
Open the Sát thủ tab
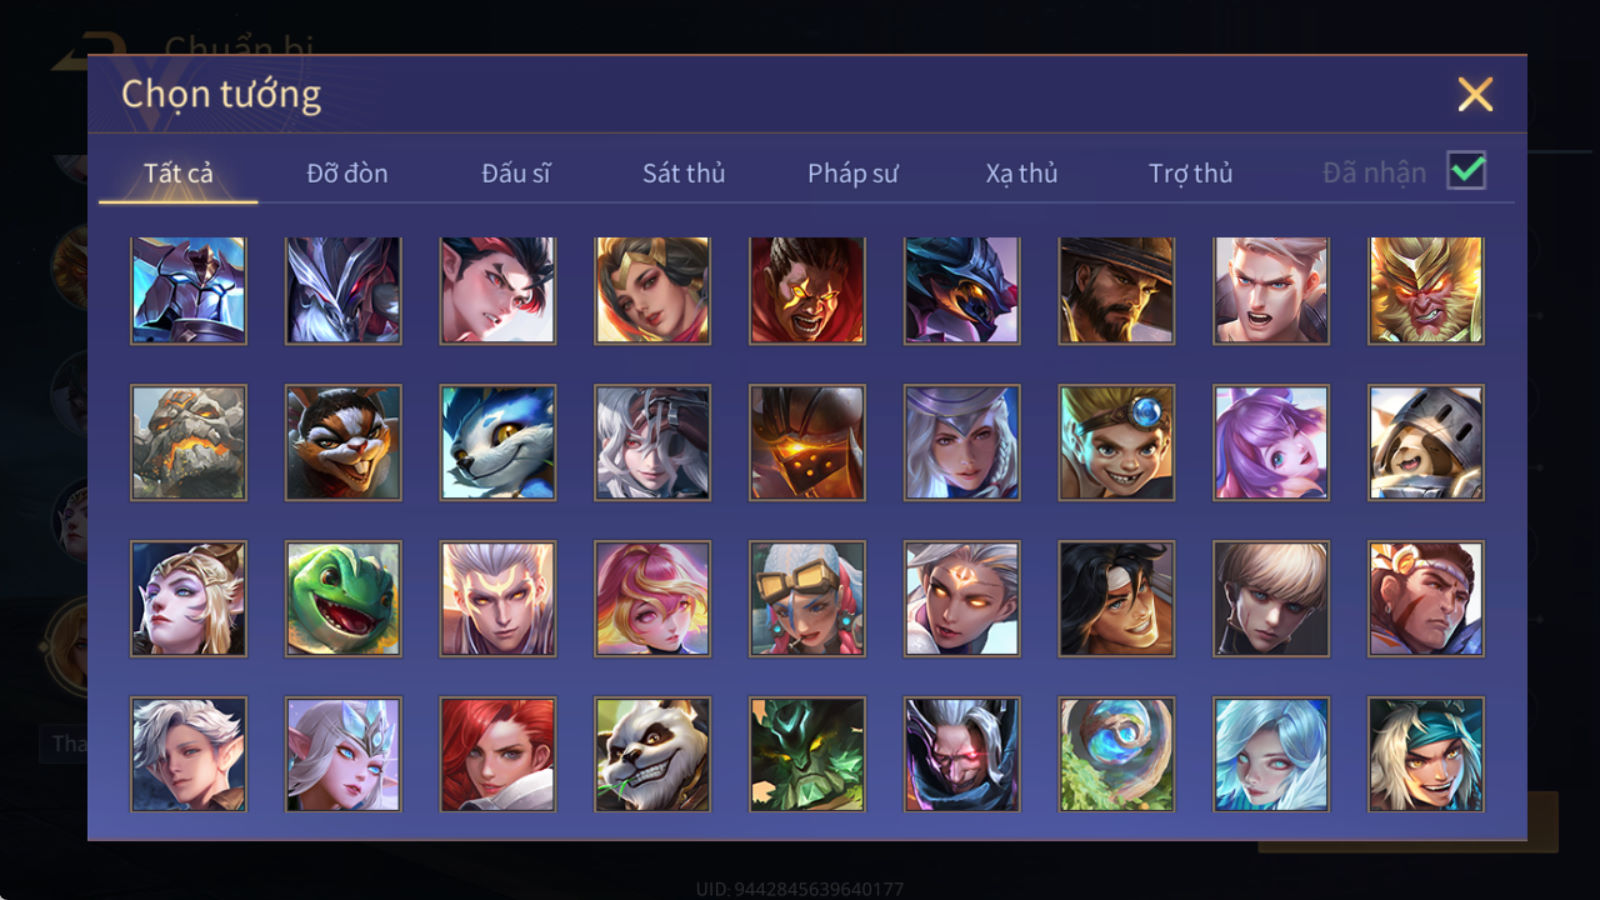(x=684, y=173)
